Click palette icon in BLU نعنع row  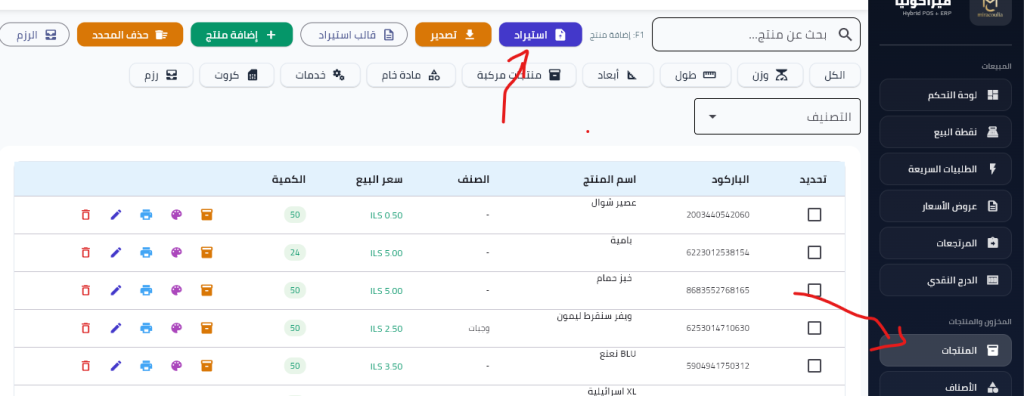point(176,366)
